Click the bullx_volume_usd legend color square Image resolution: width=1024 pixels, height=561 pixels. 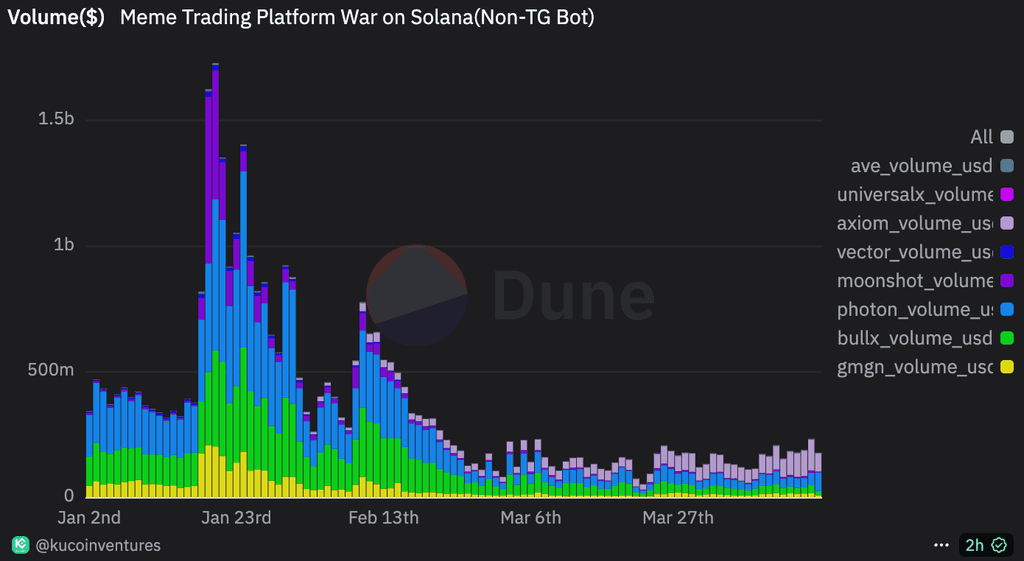1007,338
